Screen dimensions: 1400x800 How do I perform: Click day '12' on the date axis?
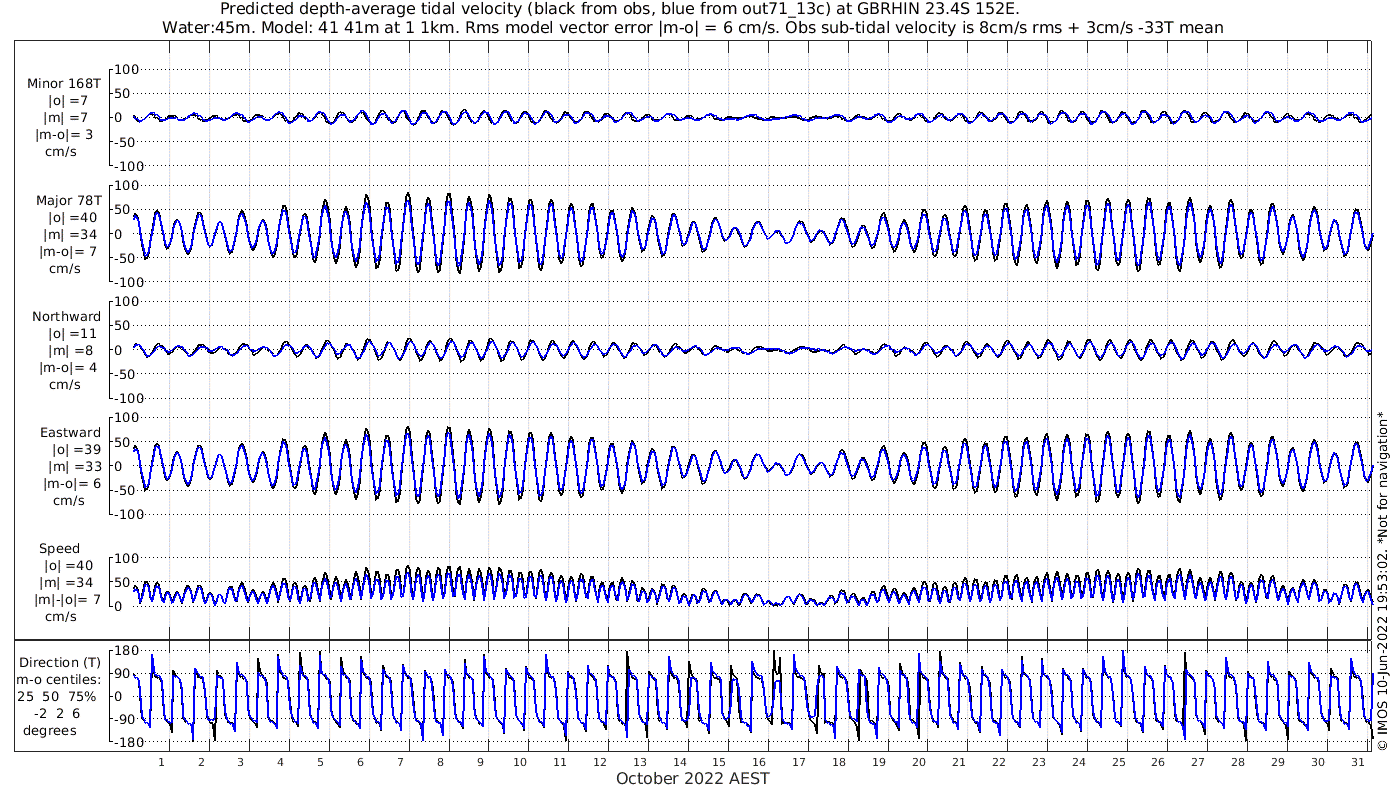point(600,762)
